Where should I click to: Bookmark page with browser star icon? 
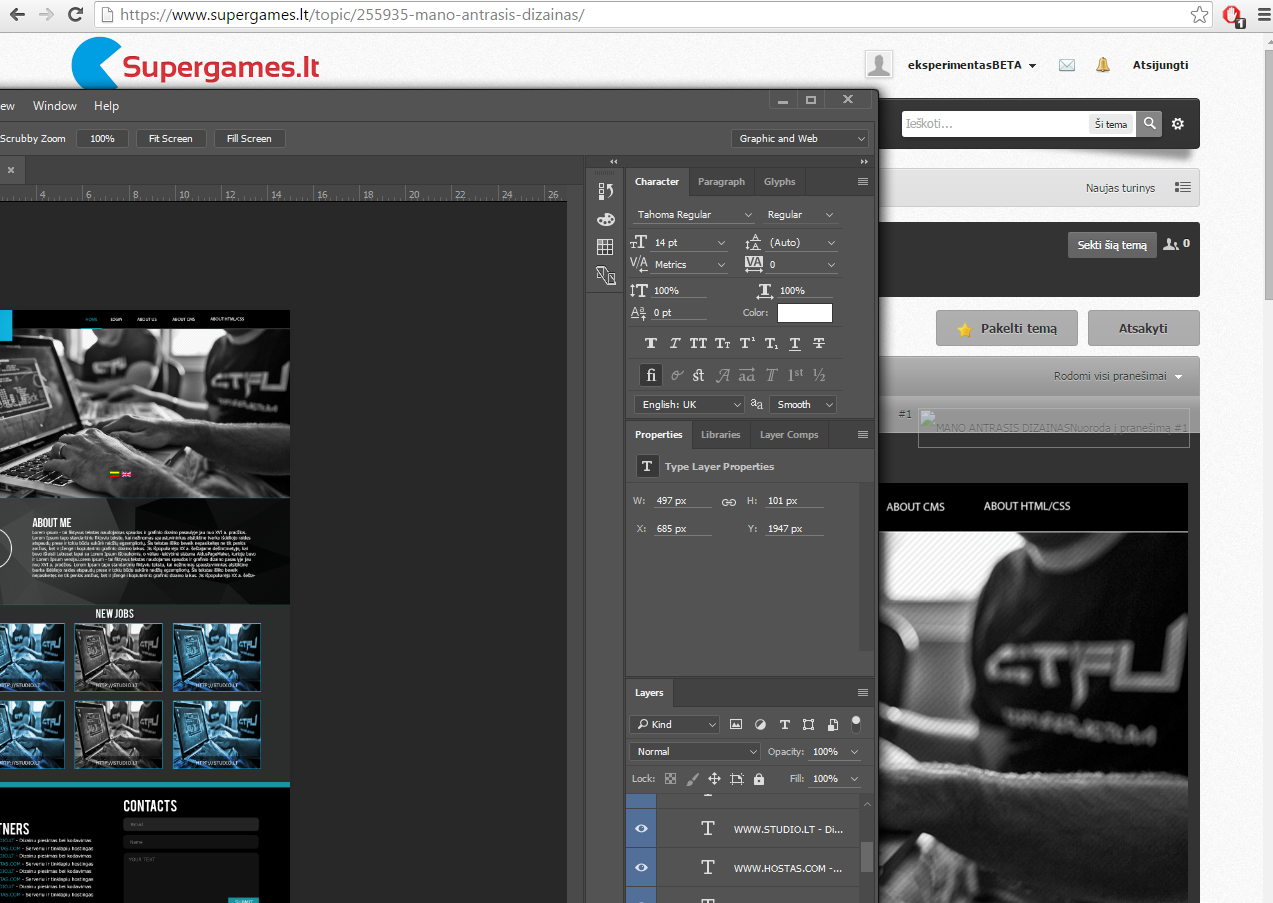pyautogui.click(x=1199, y=15)
